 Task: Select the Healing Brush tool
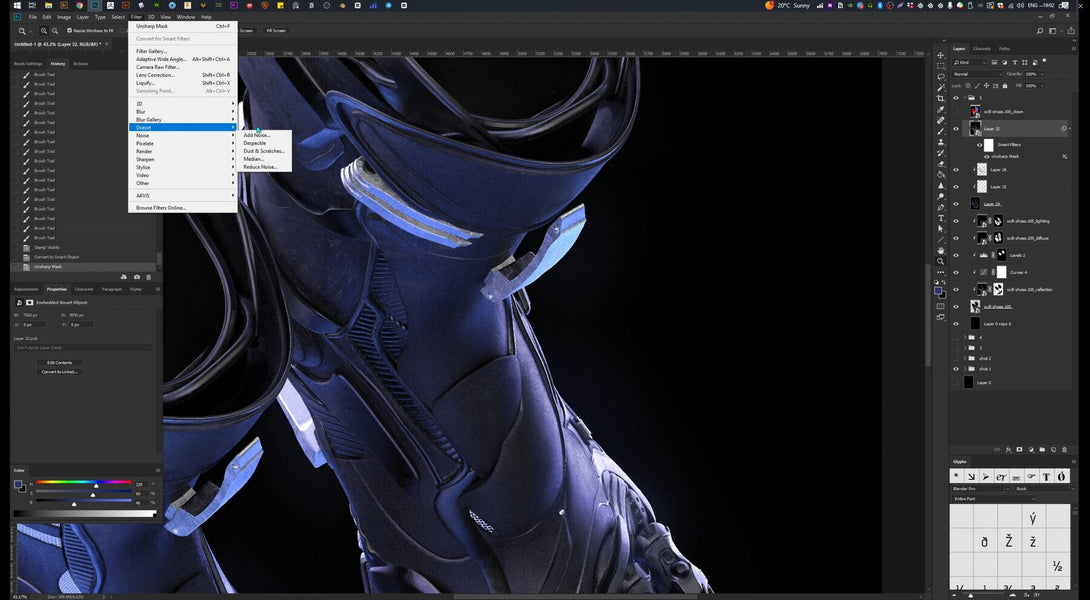point(941,120)
